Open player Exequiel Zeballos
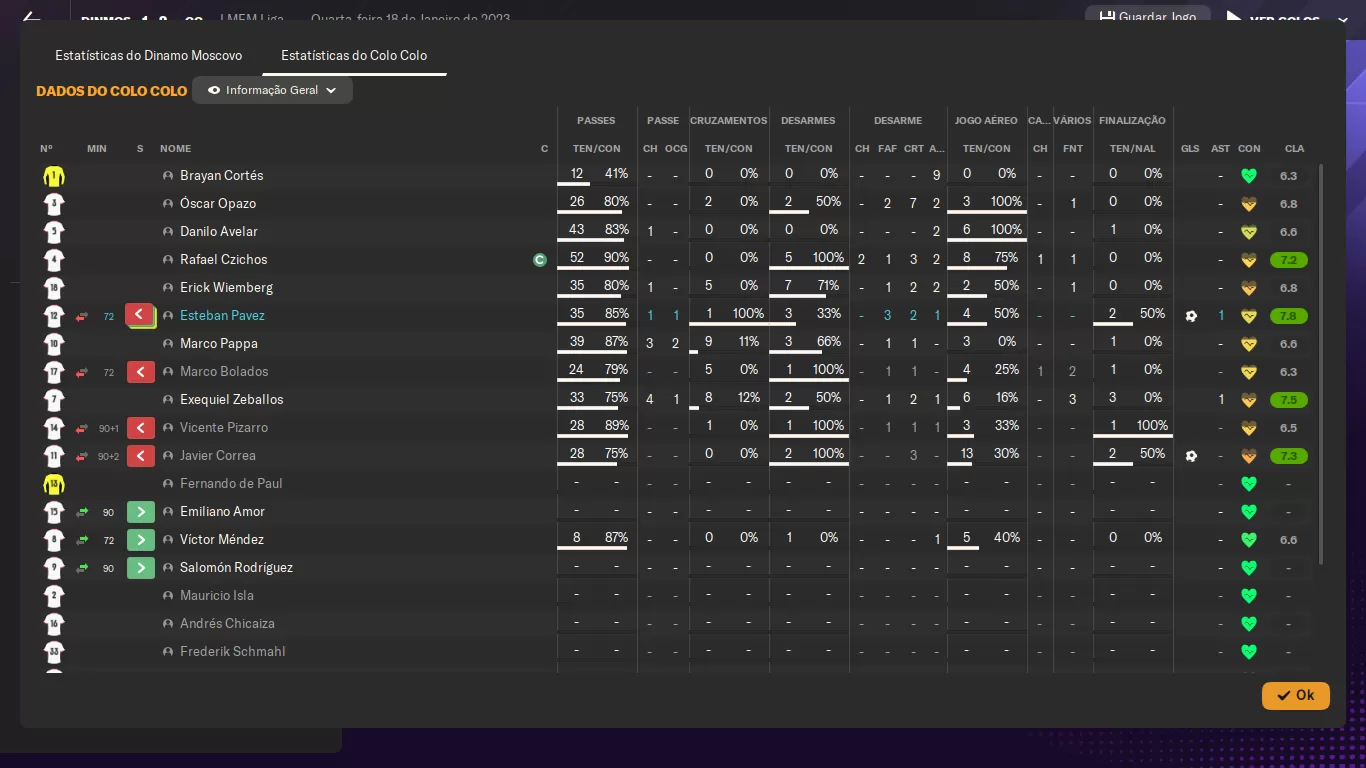Image resolution: width=1366 pixels, height=768 pixels. point(231,400)
